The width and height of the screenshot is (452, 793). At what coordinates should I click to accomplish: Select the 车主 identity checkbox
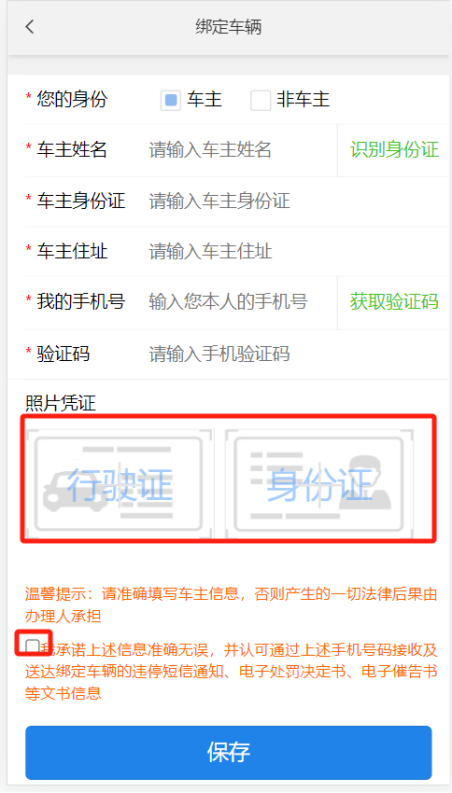pos(171,100)
